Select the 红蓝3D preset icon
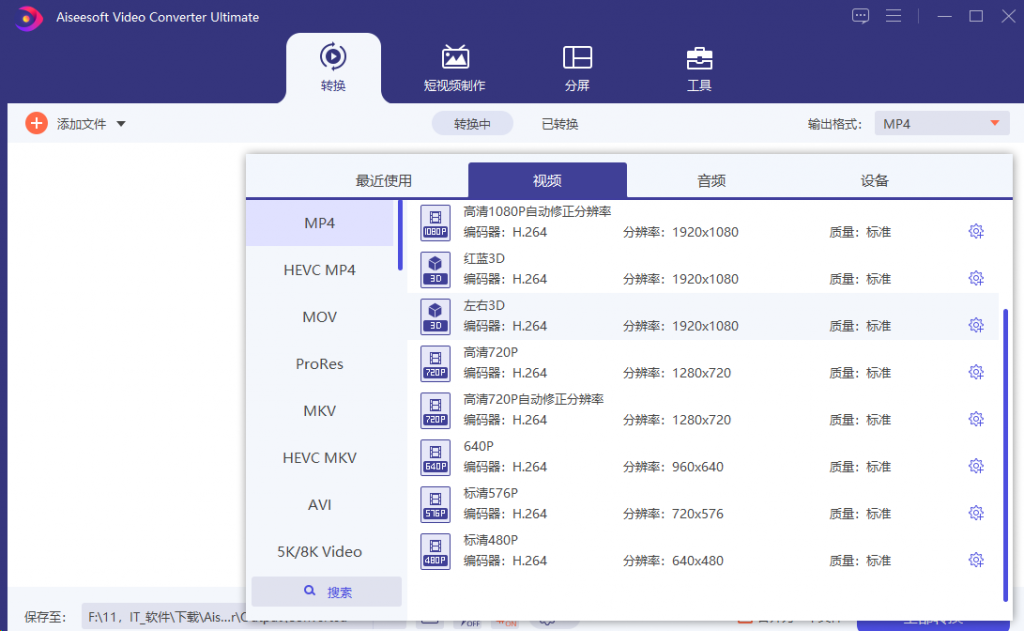 [x=435, y=270]
